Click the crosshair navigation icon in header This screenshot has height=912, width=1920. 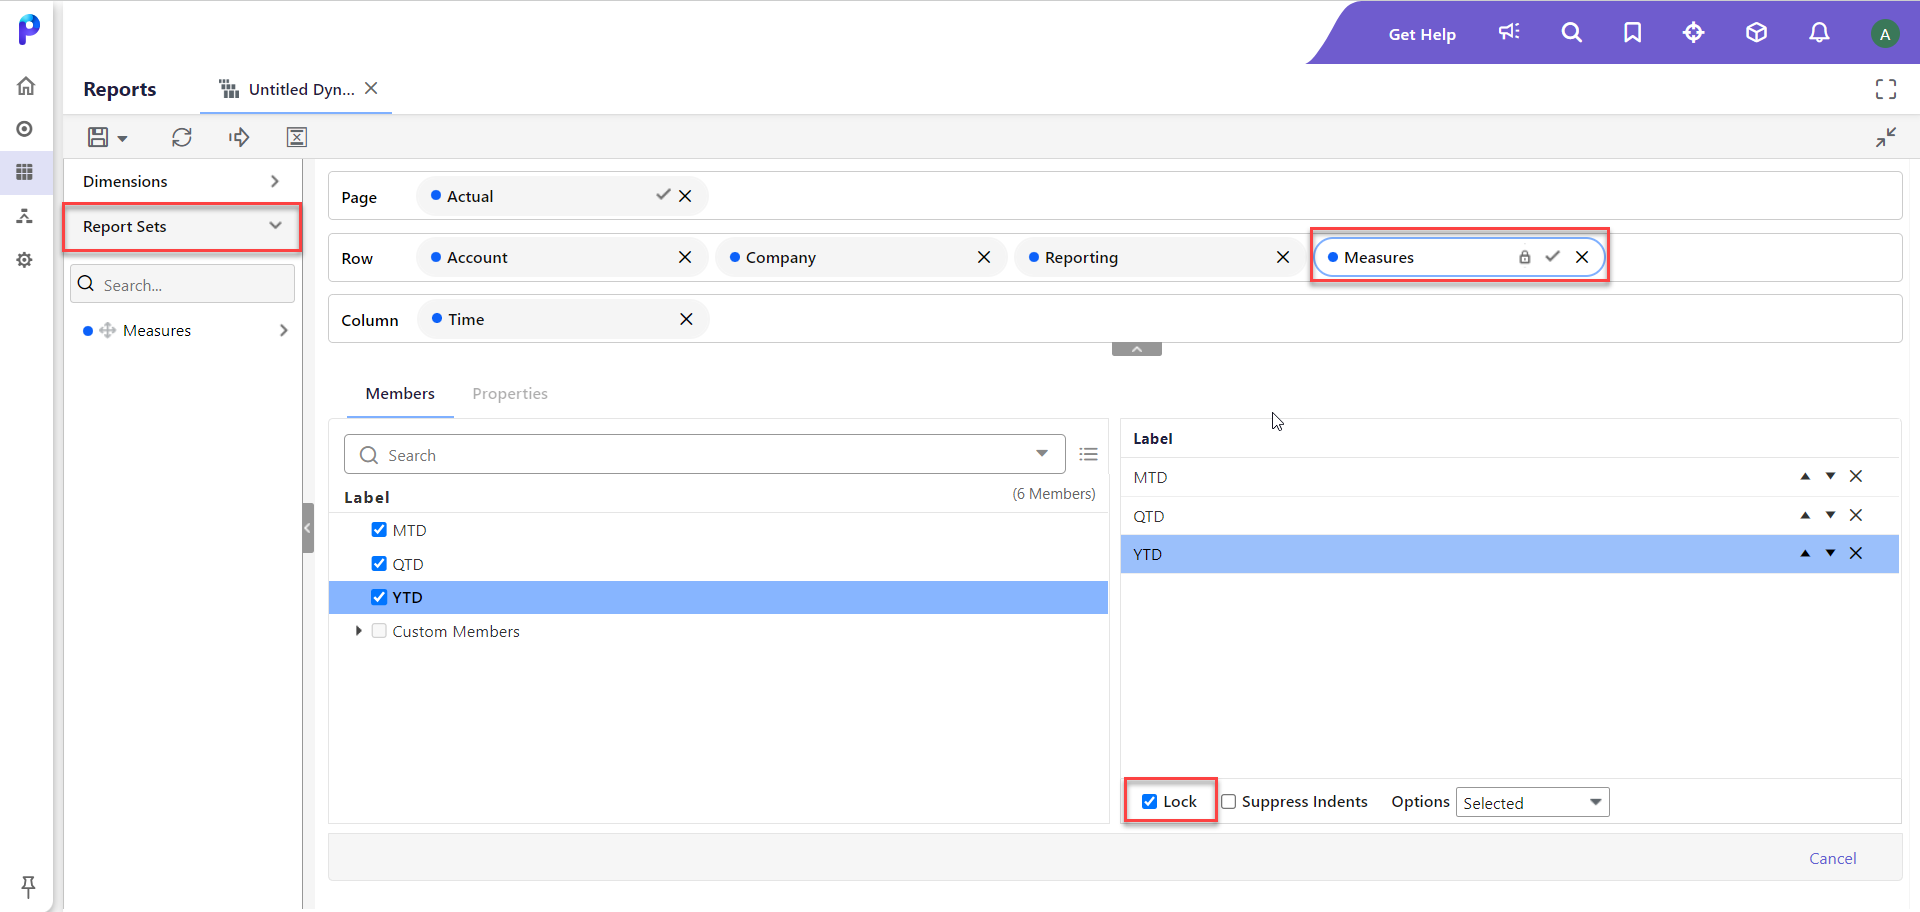(x=1694, y=33)
